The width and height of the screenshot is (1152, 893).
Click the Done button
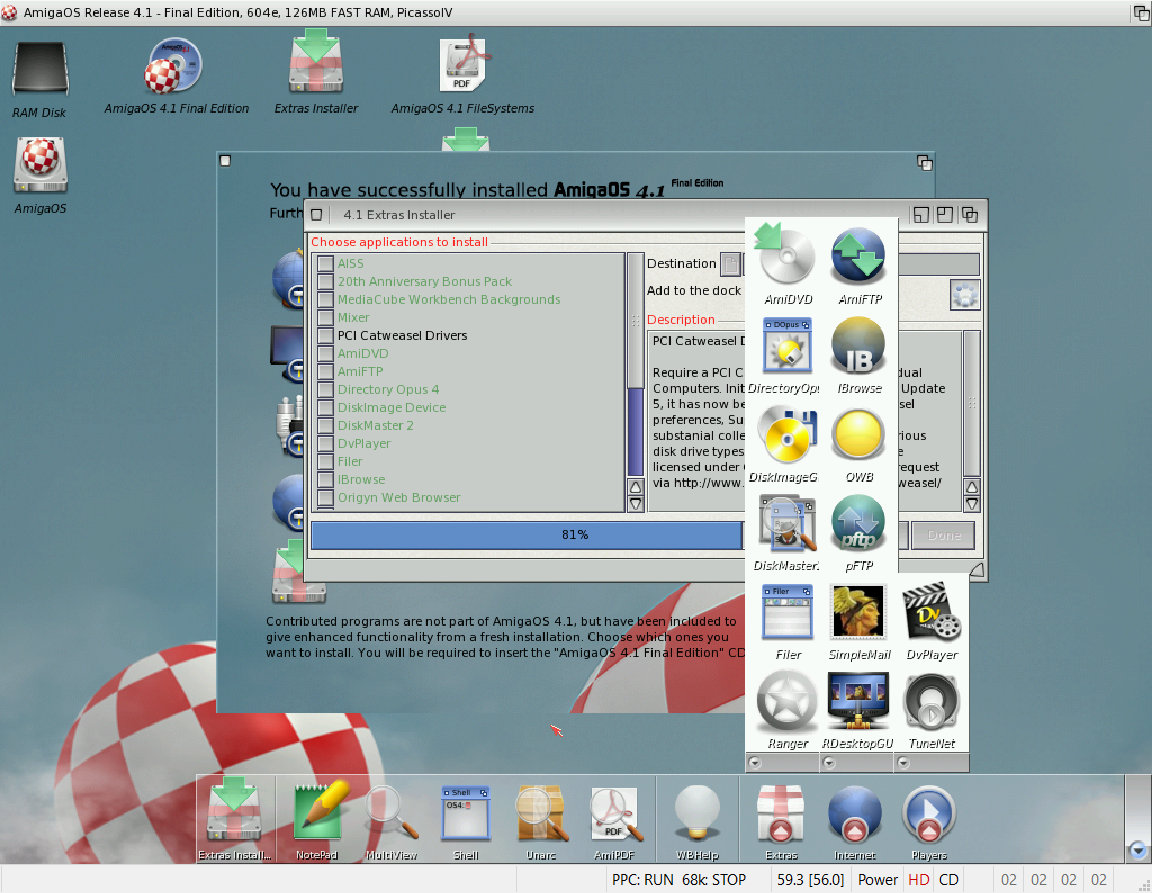943,535
